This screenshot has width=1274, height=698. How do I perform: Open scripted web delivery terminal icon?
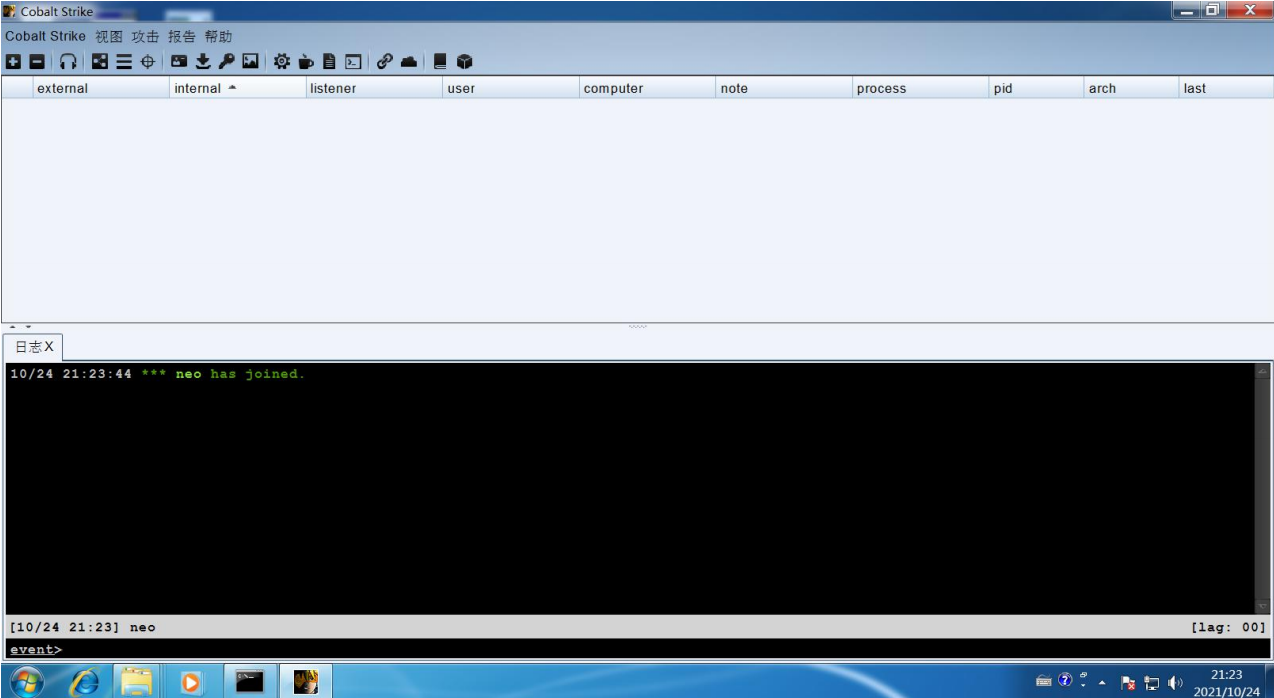click(x=353, y=62)
